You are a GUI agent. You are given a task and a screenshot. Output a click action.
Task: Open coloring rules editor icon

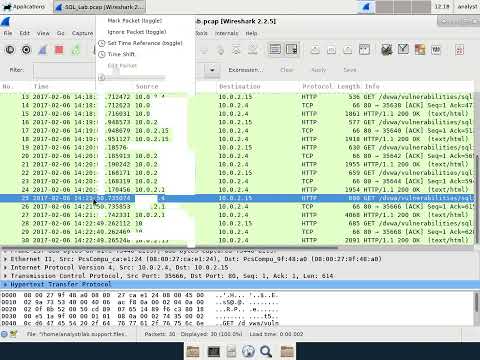tap(420, 50)
